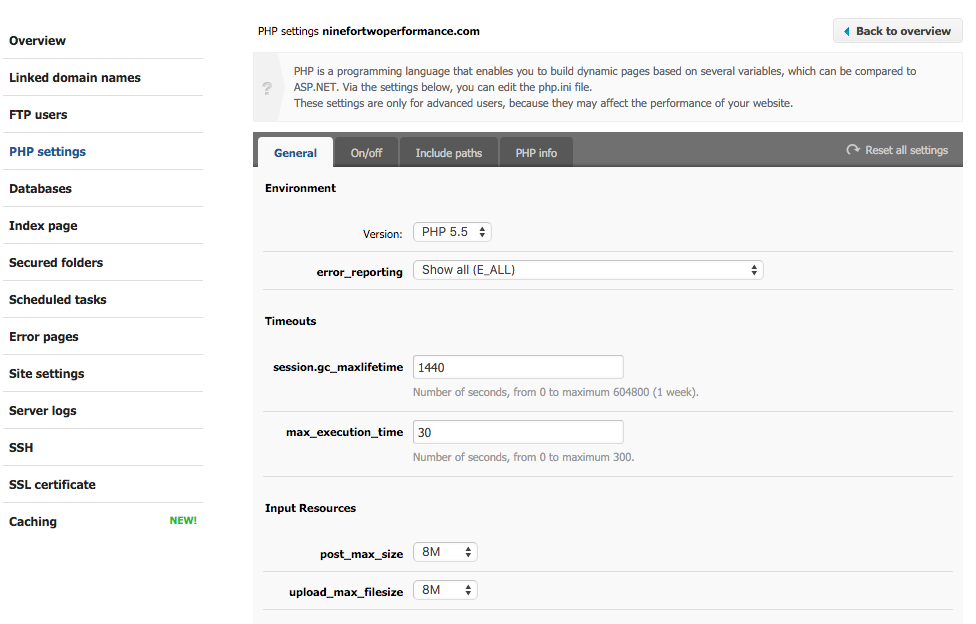Open Scheduled tasks in the sidebar
976x624 pixels.
(x=57, y=300)
